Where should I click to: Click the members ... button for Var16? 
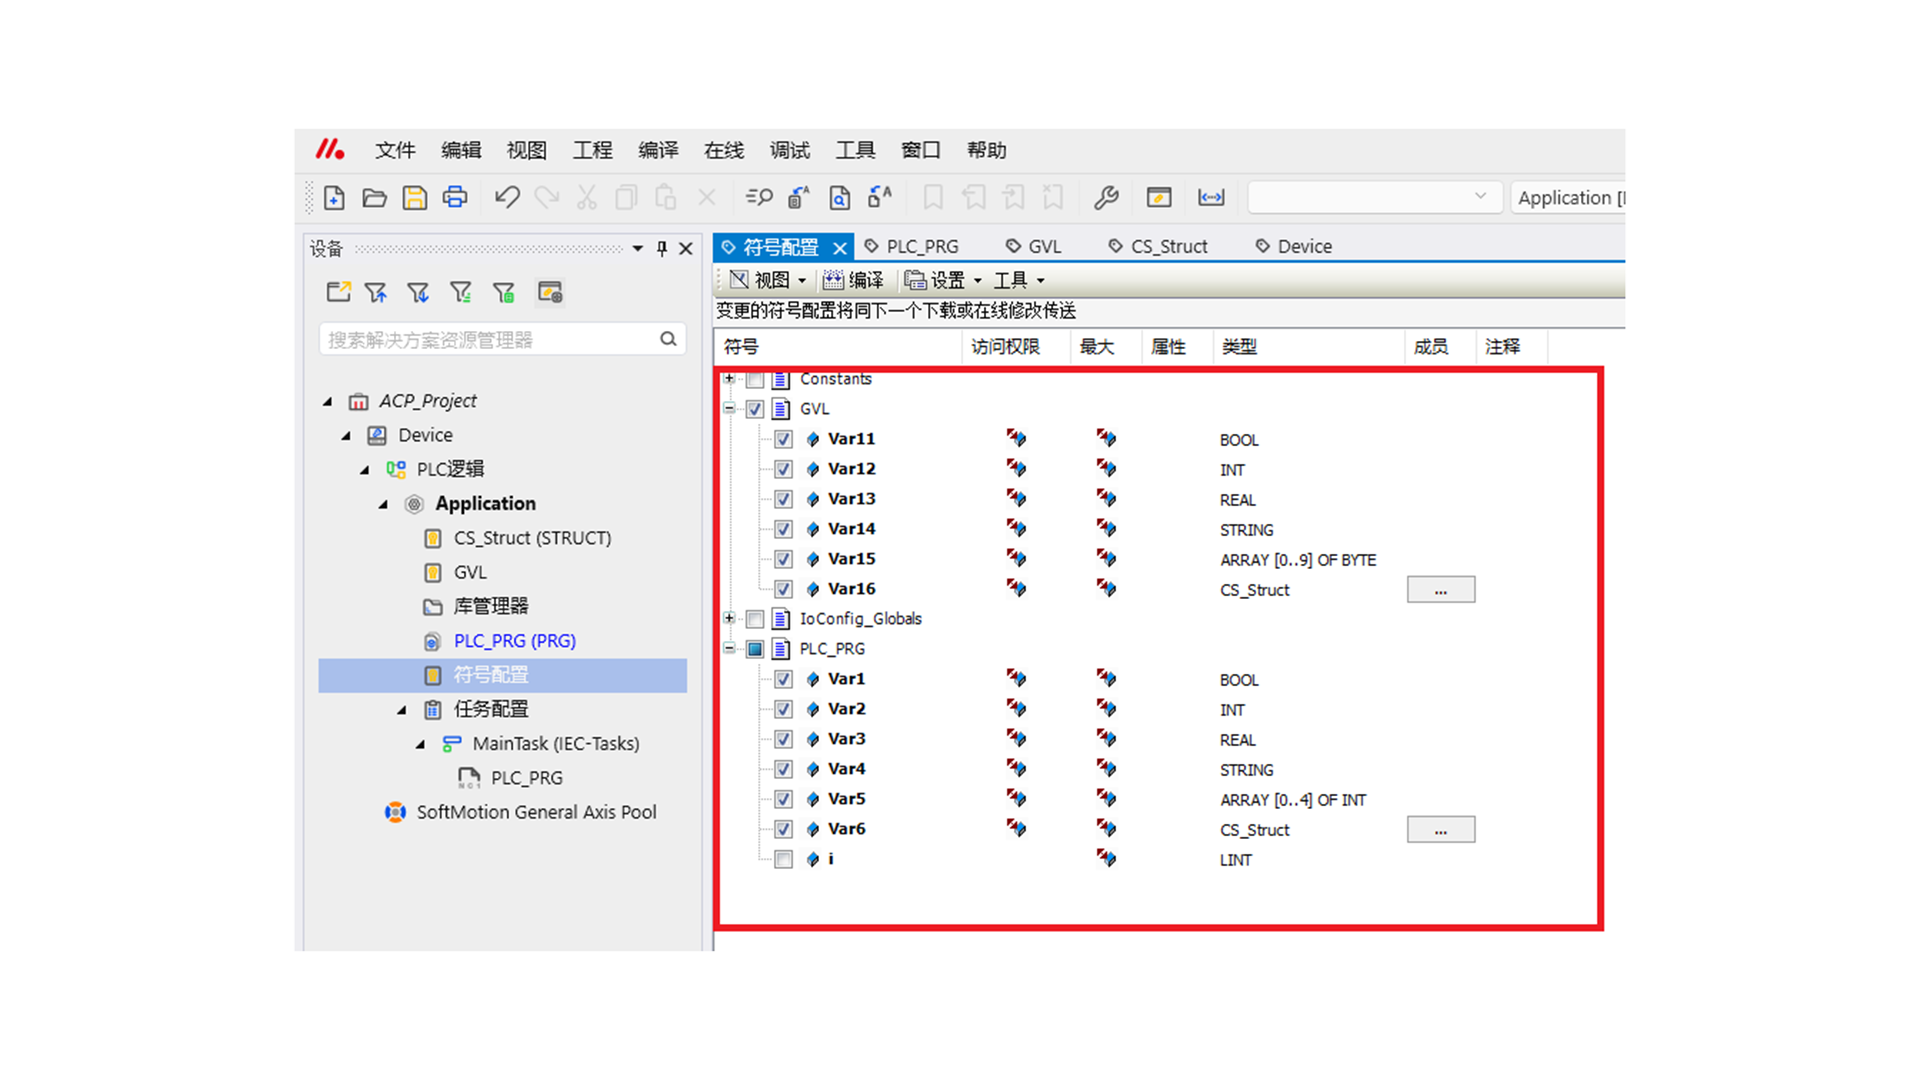(x=1440, y=589)
